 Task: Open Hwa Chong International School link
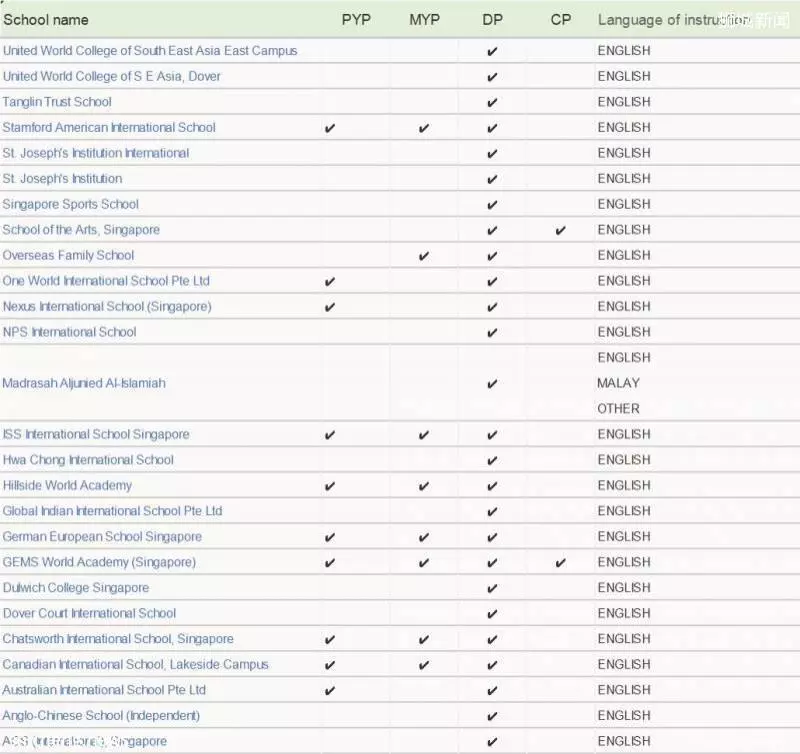[88, 460]
